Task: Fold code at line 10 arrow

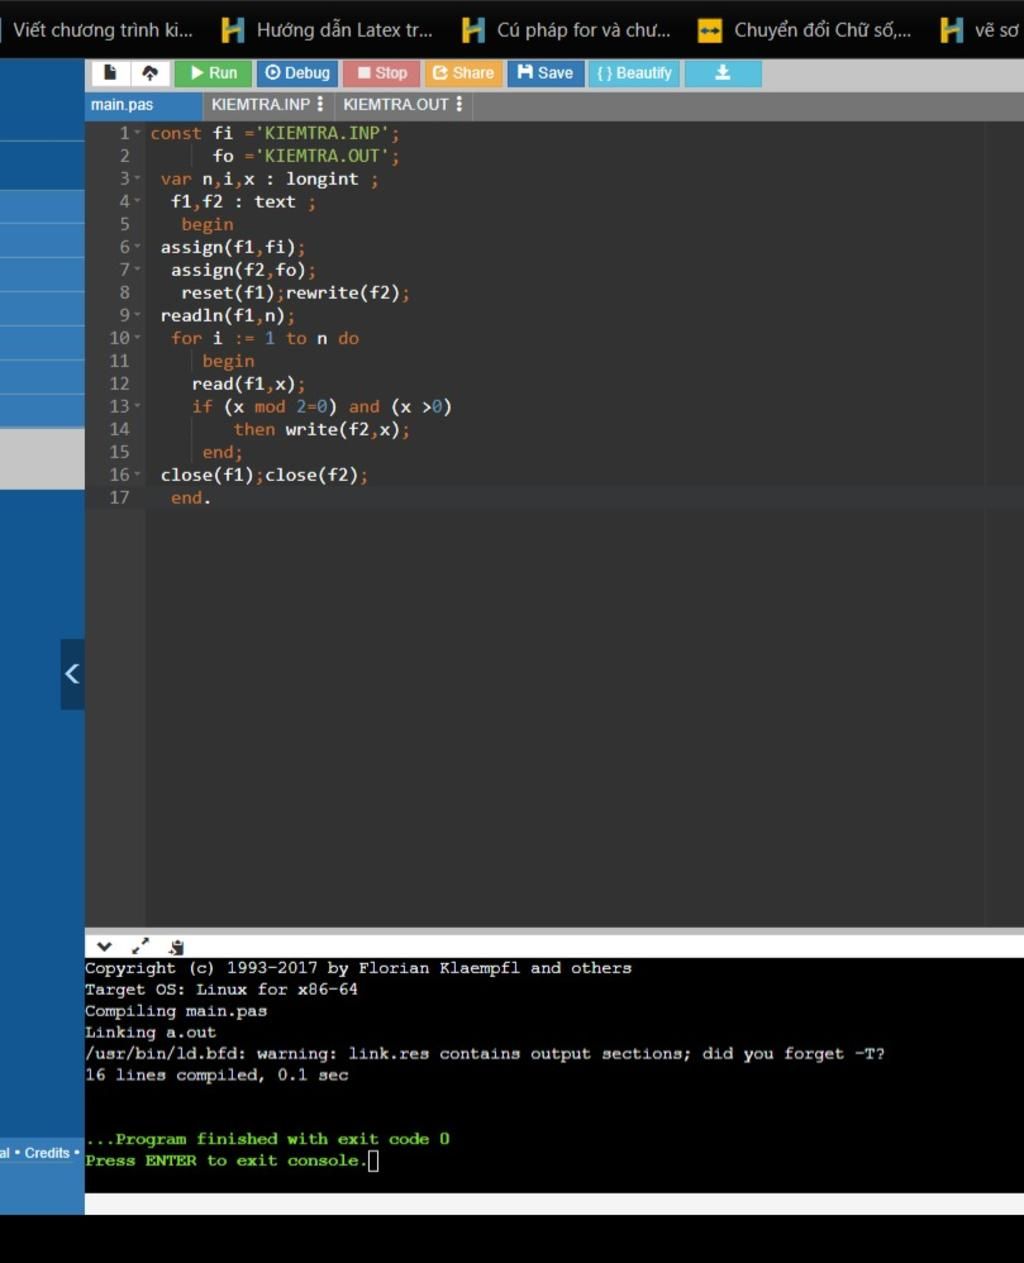Action: coord(138,338)
